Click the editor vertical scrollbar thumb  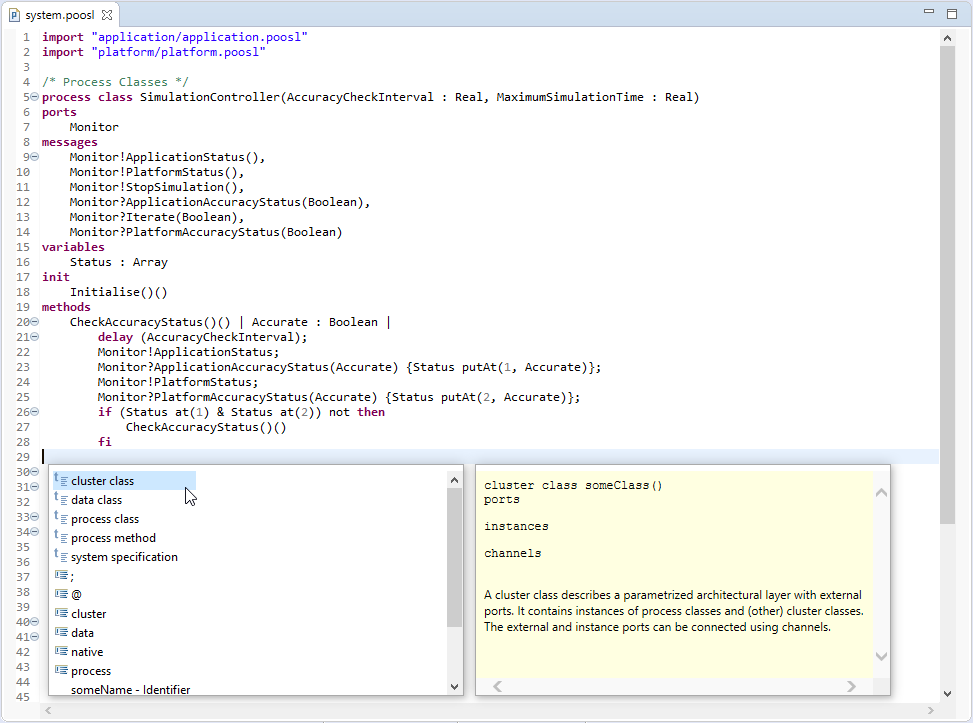(947, 285)
